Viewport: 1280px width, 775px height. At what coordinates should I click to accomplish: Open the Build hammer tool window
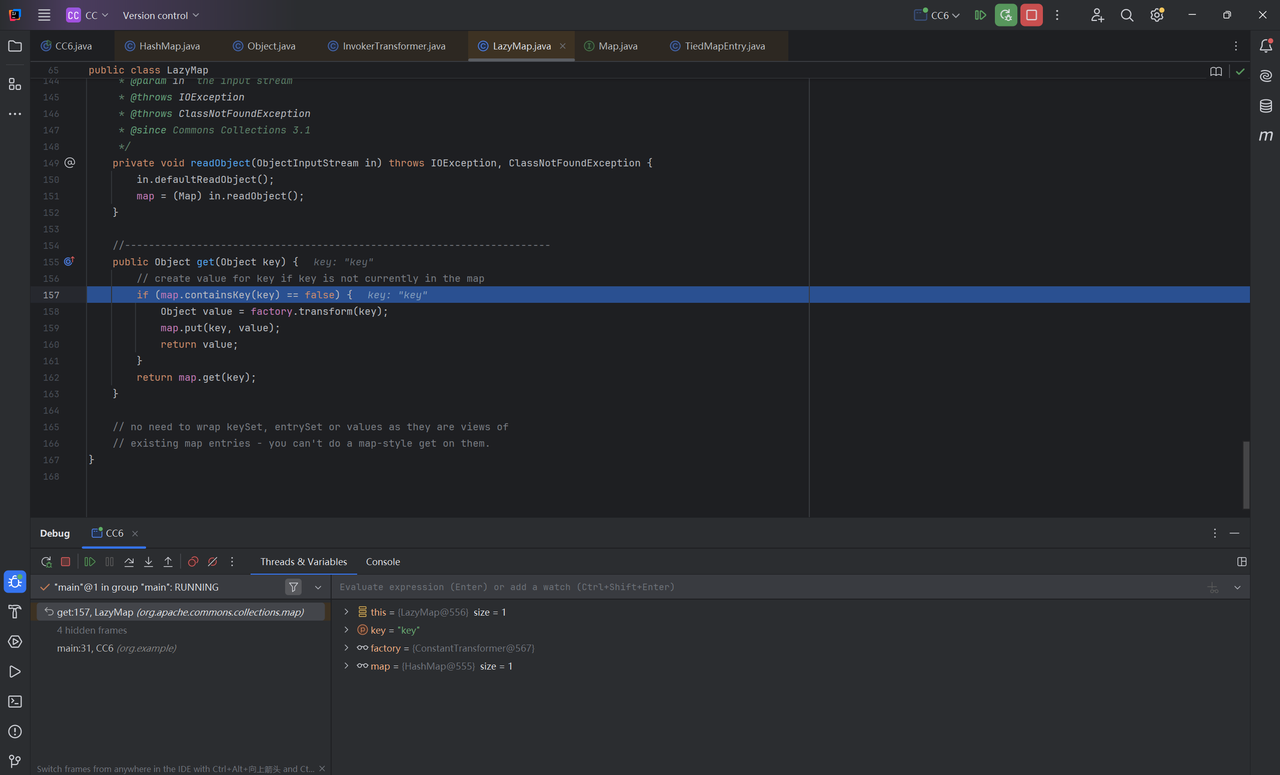(x=14, y=611)
